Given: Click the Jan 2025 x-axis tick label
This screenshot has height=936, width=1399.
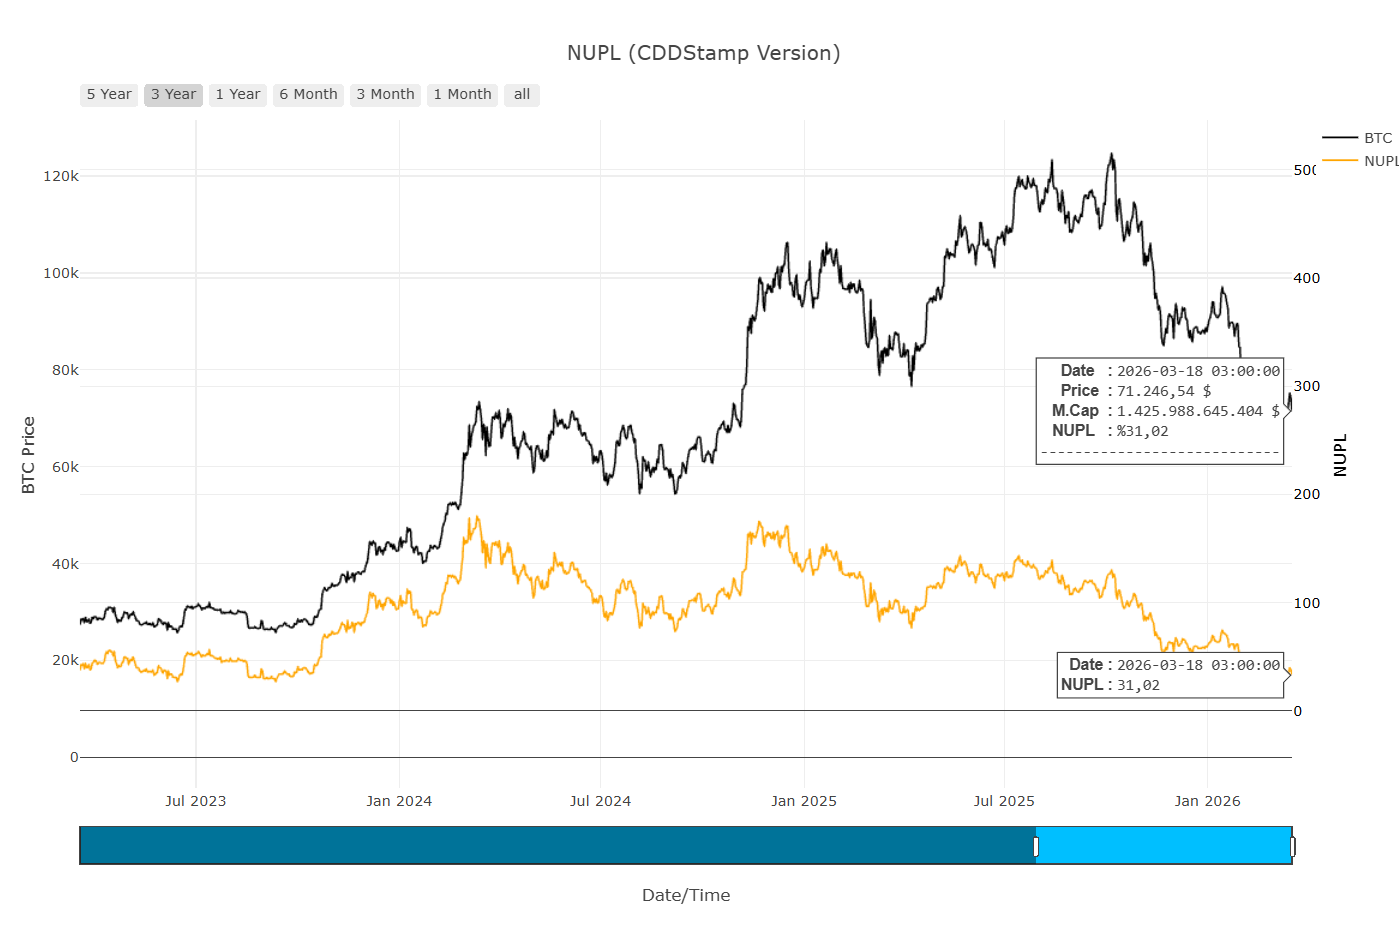Looking at the screenshot, I should [804, 801].
